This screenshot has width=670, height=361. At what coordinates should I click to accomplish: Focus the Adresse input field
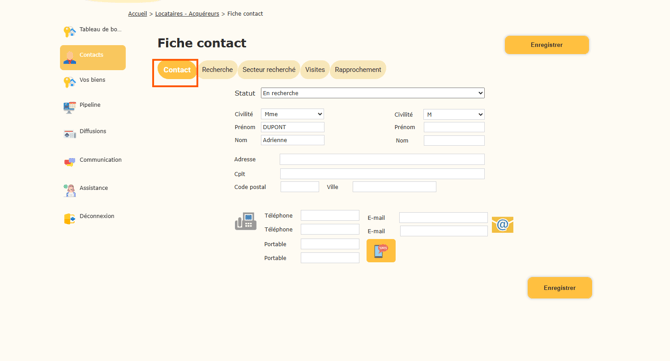pos(382,159)
